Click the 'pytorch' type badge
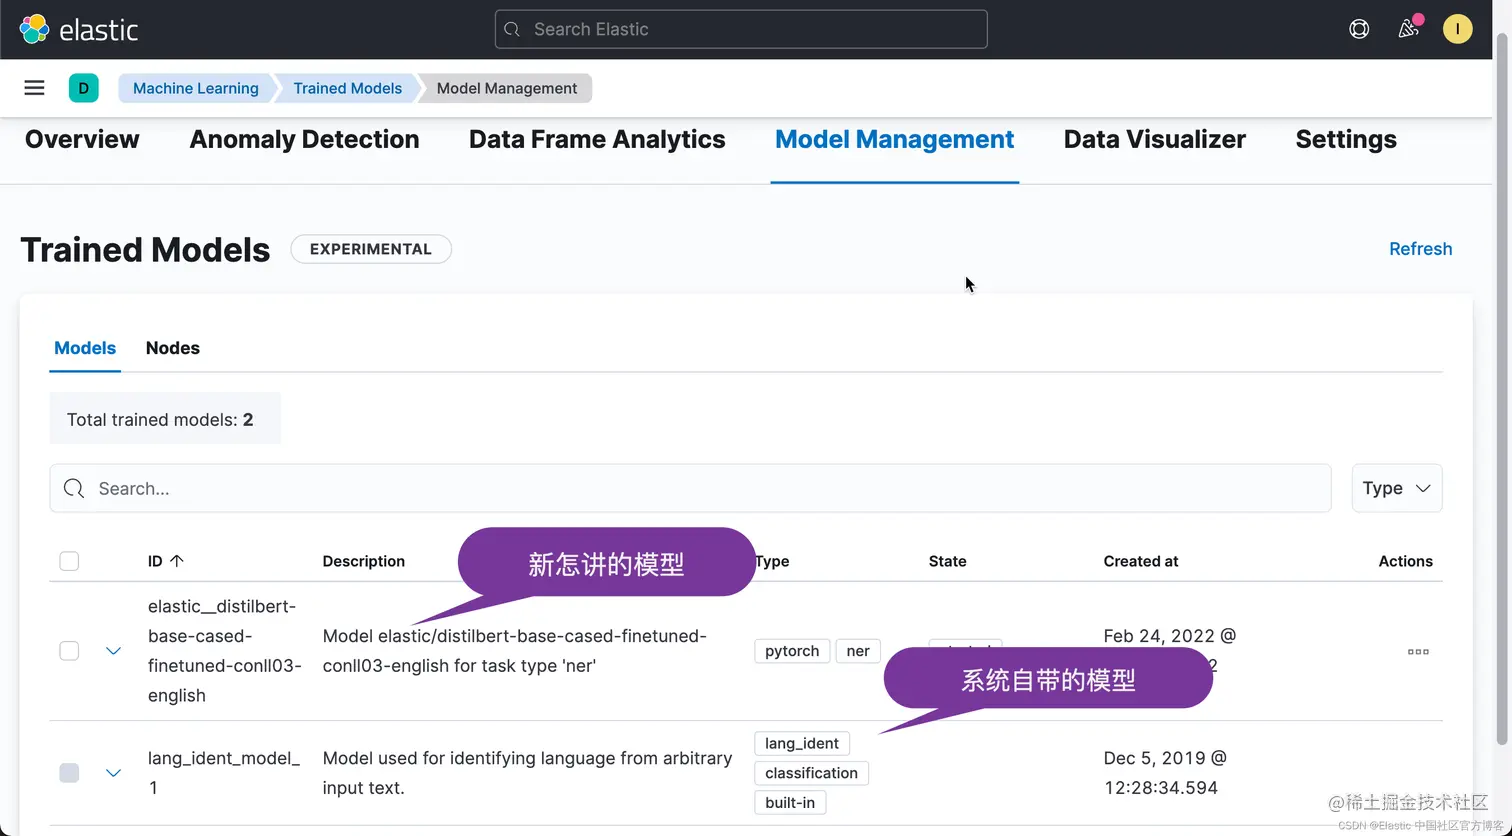Viewport: 1512px width, 836px height. pos(792,651)
